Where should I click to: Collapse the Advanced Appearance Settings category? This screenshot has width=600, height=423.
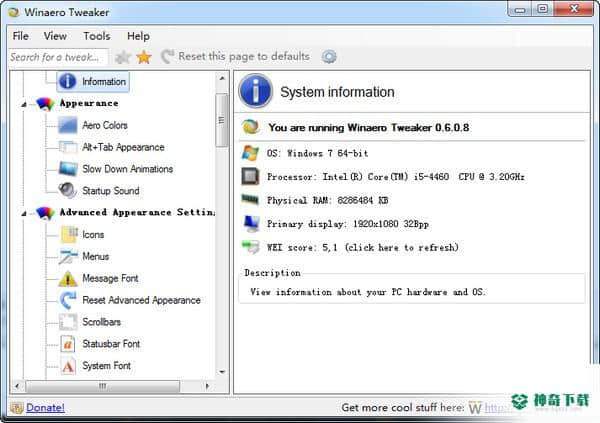[24, 213]
